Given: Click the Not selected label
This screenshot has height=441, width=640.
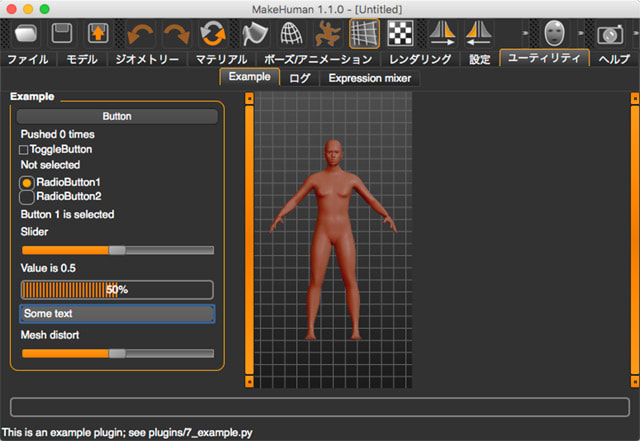Looking at the screenshot, I should tap(50, 165).
